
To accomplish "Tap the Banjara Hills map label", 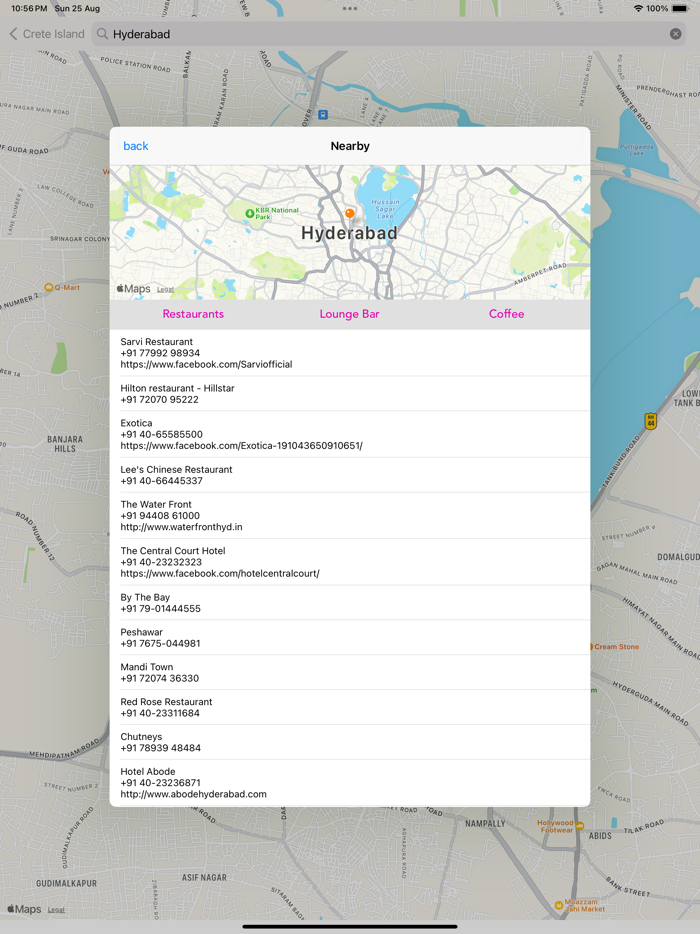I will (65, 444).
